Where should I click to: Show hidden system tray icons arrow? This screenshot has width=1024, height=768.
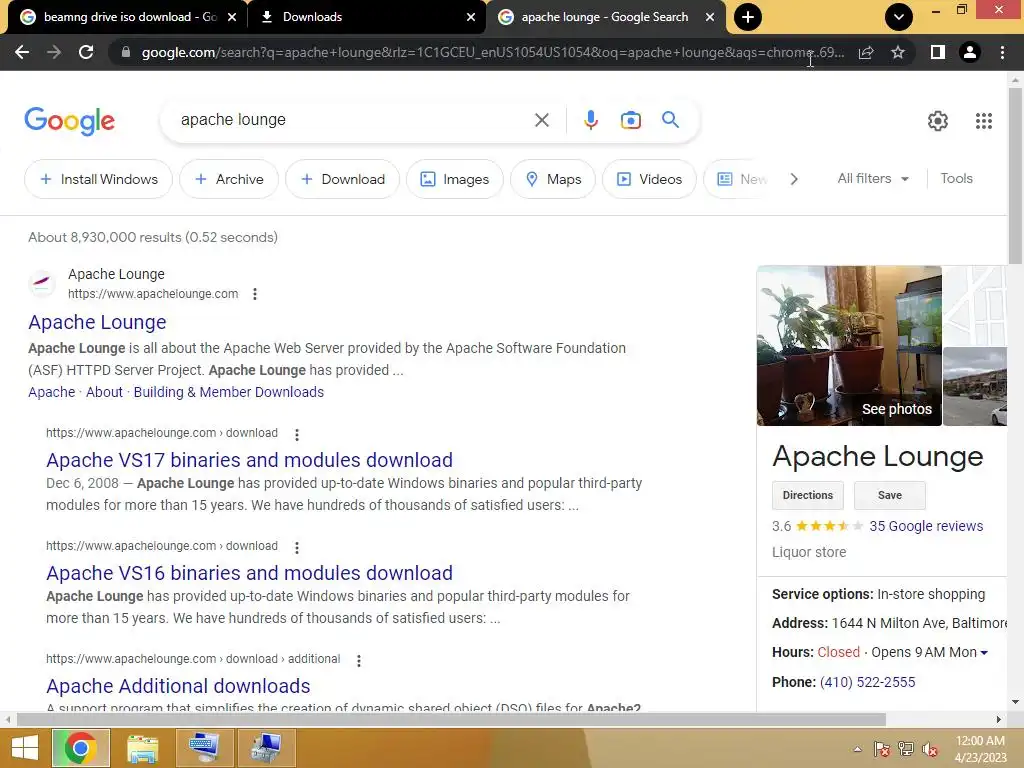pyautogui.click(x=857, y=749)
